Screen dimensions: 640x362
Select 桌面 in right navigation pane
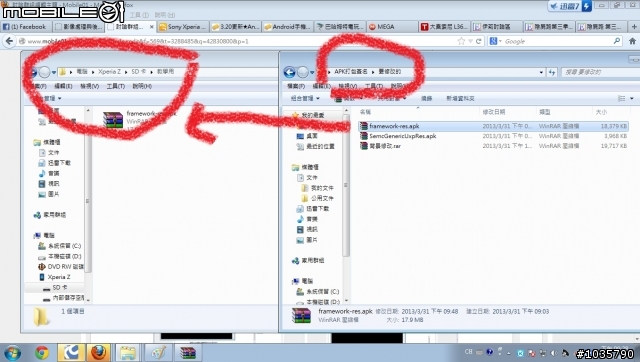click(312, 136)
